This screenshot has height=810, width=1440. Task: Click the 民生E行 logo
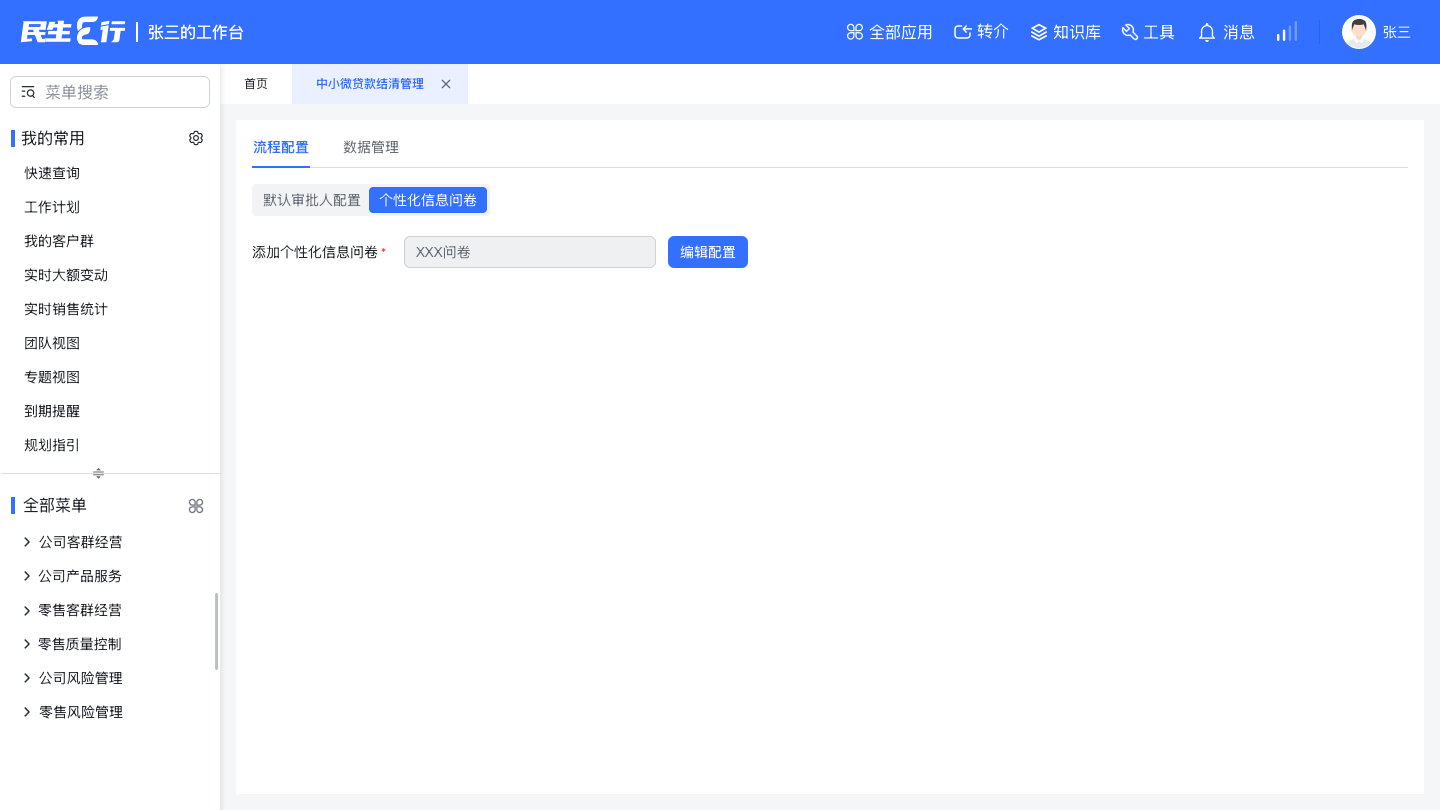pos(73,32)
